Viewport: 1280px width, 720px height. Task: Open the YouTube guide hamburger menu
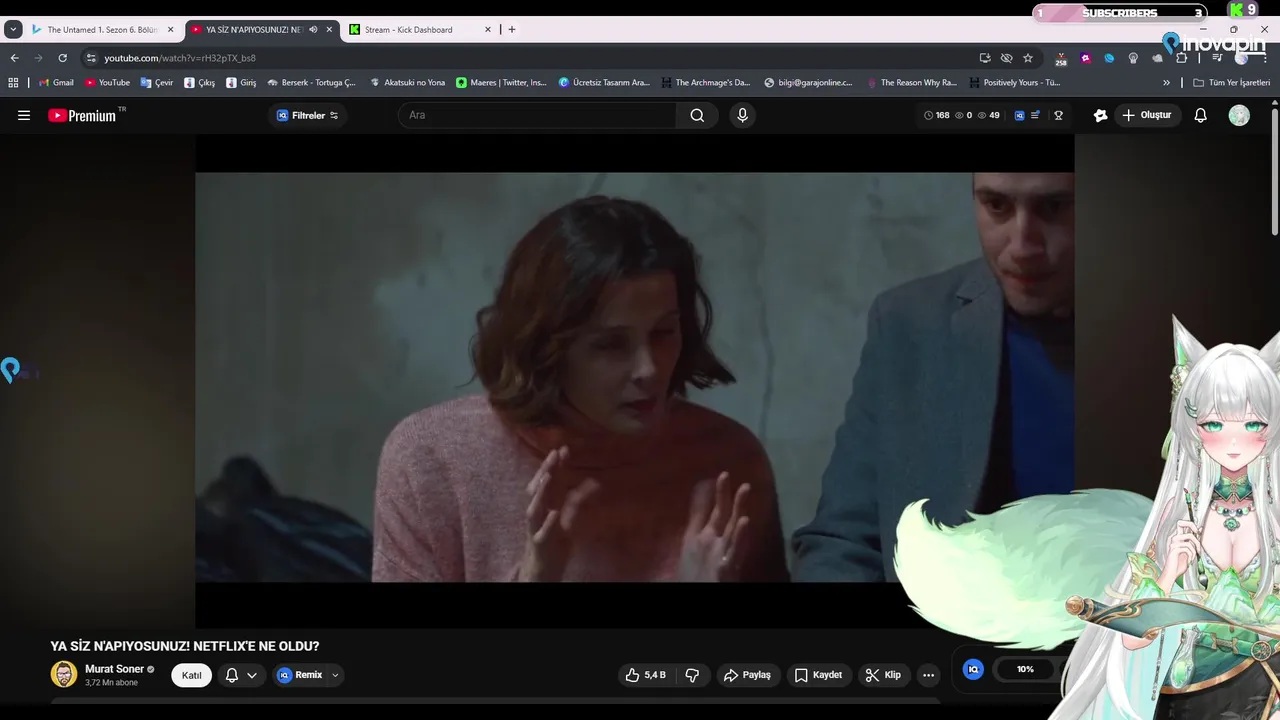(x=24, y=115)
